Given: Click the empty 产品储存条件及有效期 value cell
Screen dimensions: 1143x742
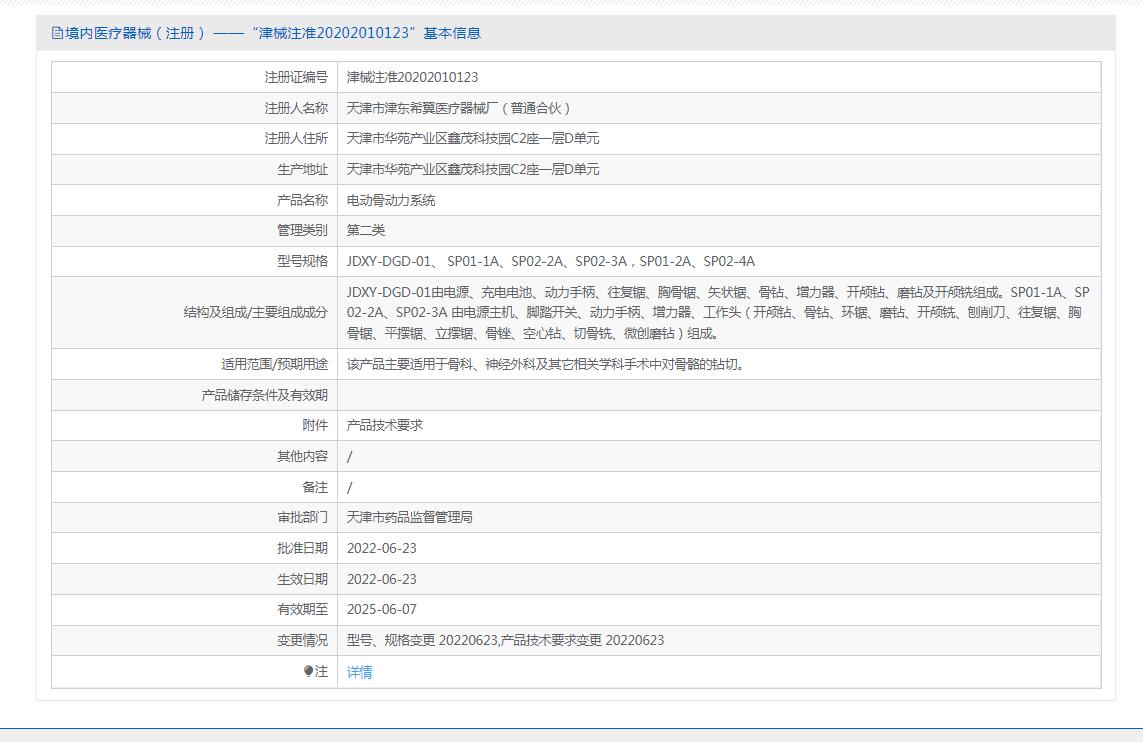Looking at the screenshot, I should point(718,395).
